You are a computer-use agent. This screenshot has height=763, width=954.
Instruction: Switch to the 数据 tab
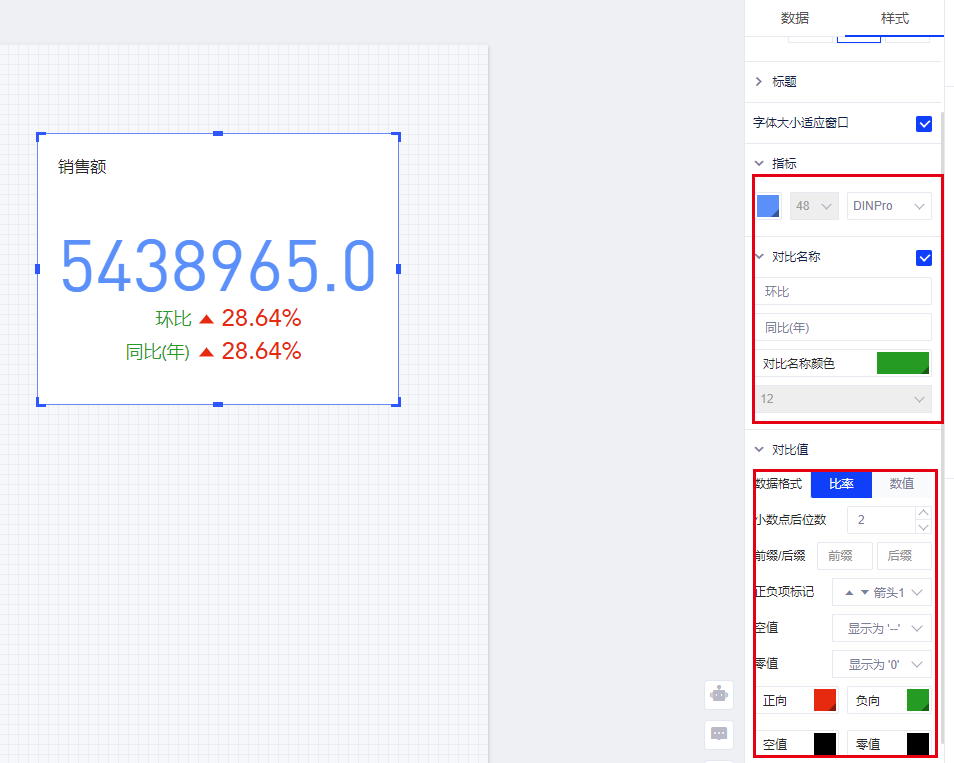[x=795, y=18]
